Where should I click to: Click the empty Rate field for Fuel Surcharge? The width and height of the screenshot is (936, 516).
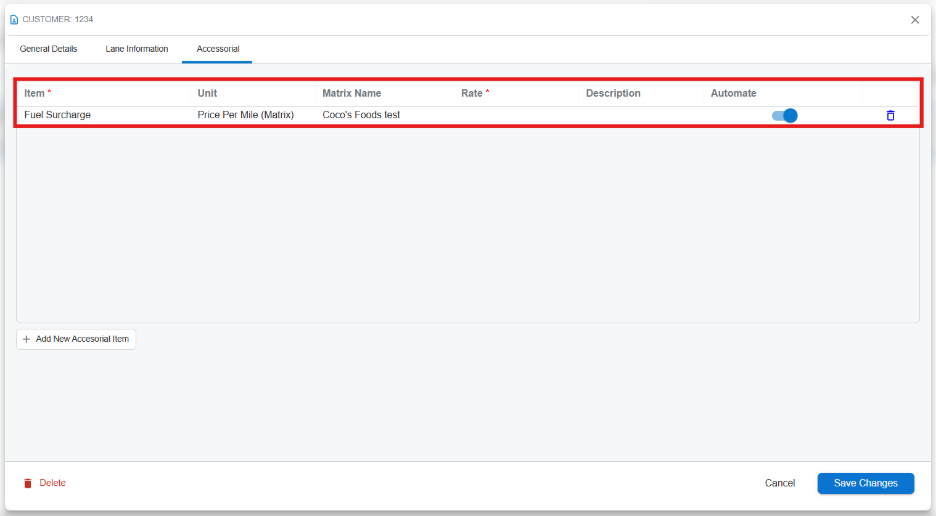516,115
